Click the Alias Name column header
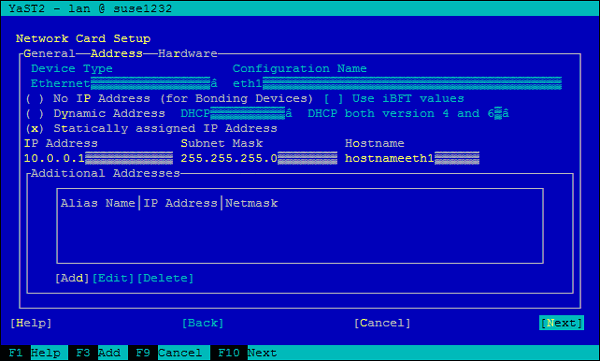The image size is (600, 361). [98, 203]
